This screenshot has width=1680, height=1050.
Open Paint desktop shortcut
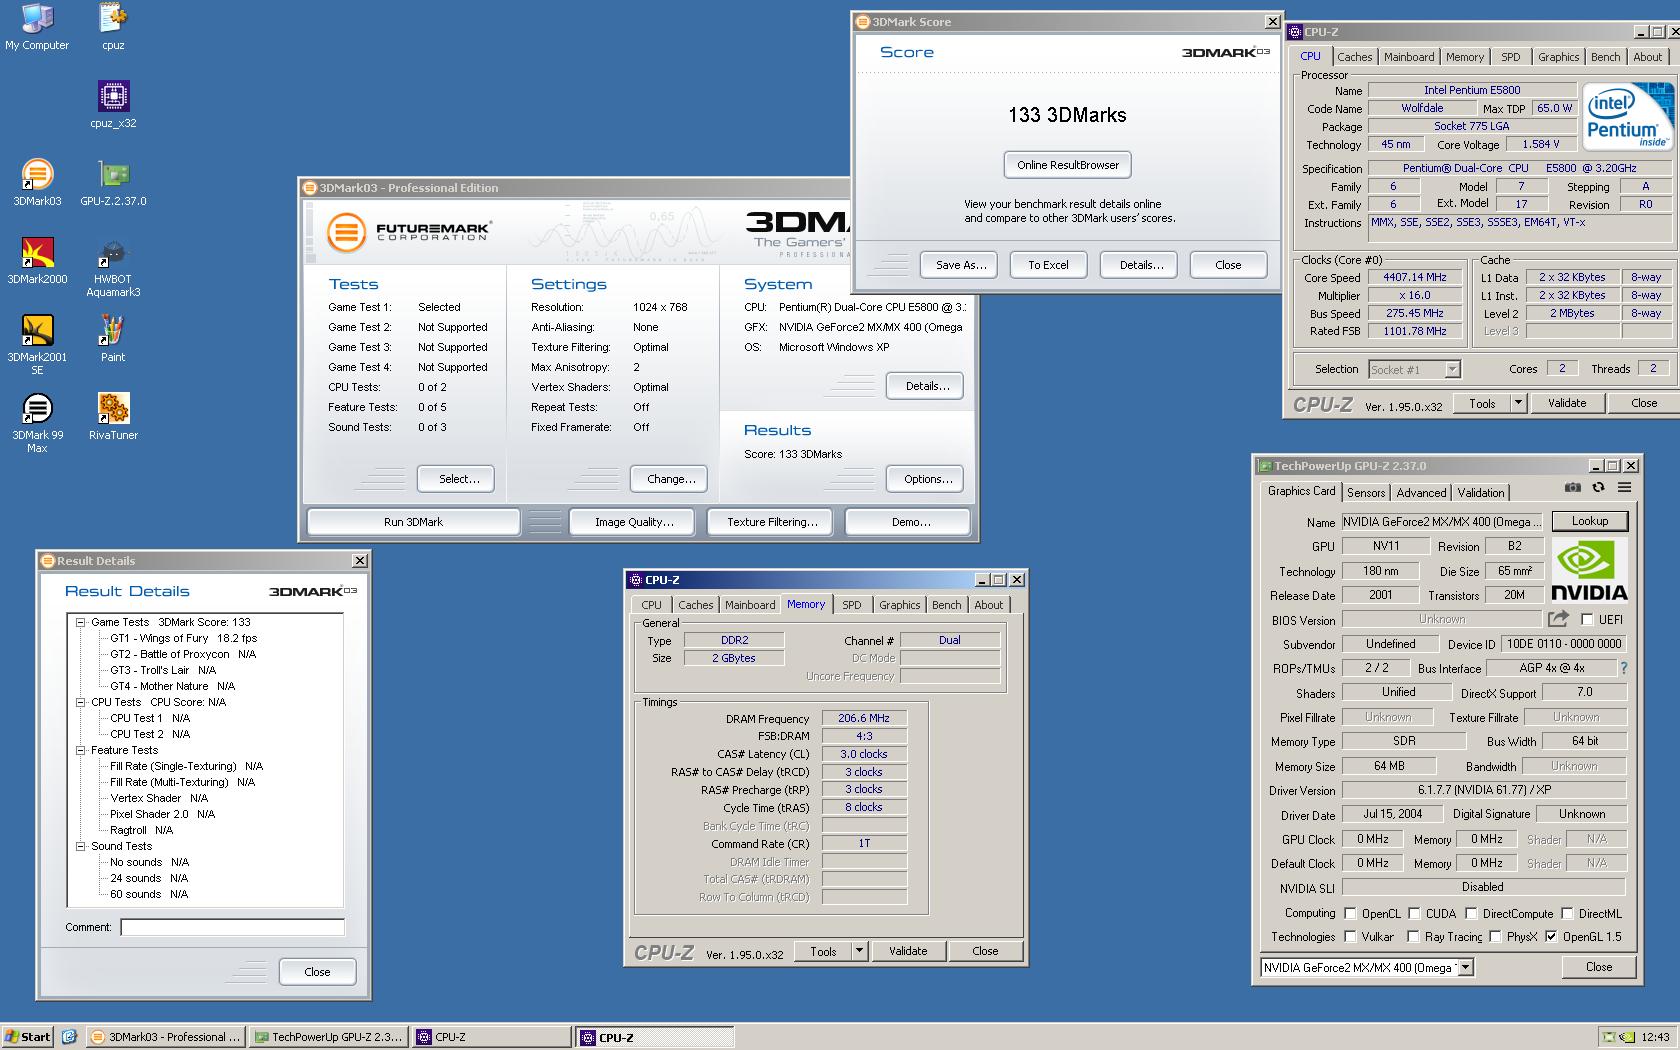click(113, 339)
